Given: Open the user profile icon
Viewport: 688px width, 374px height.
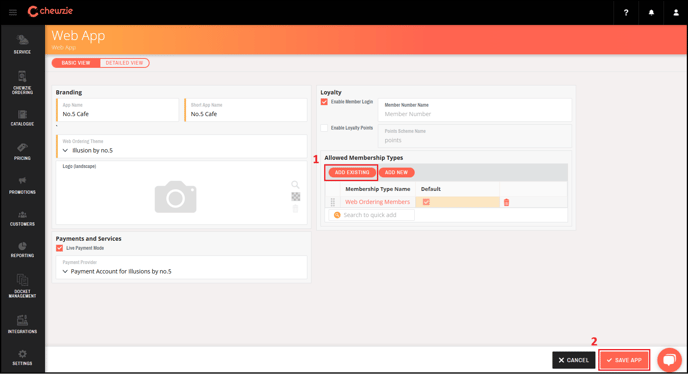Looking at the screenshot, I should [676, 12].
